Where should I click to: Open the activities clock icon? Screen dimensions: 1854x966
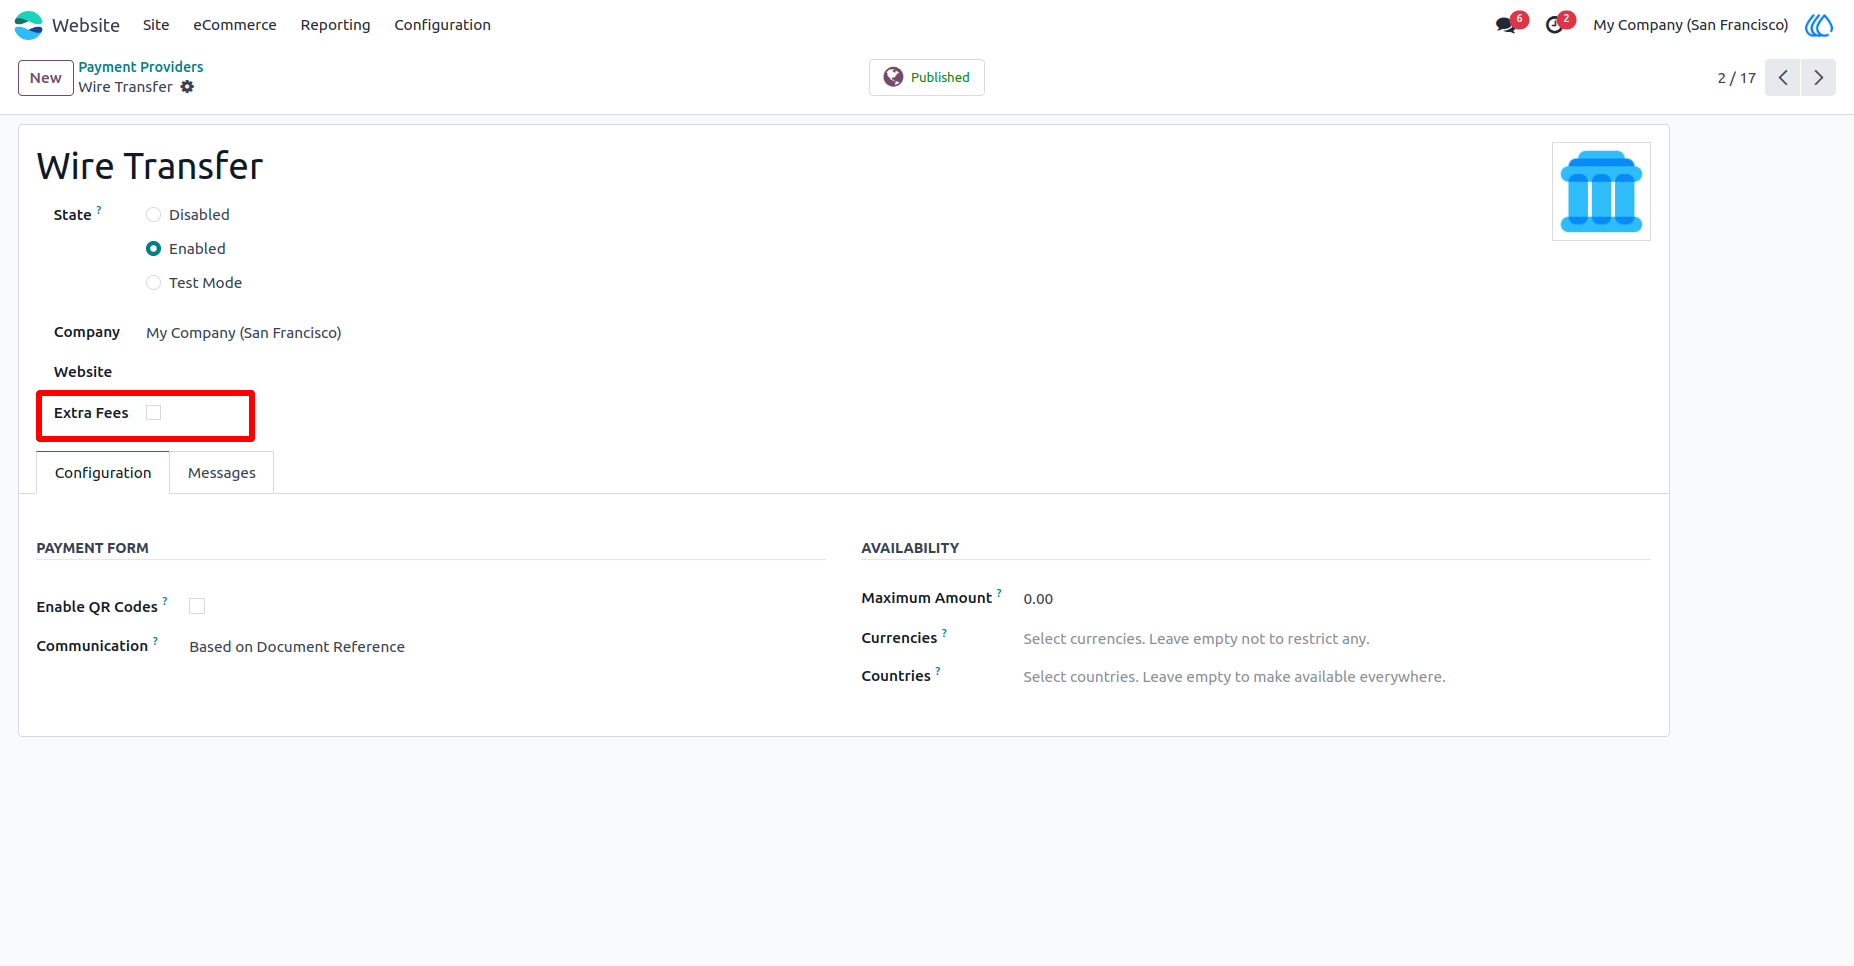click(x=1554, y=25)
